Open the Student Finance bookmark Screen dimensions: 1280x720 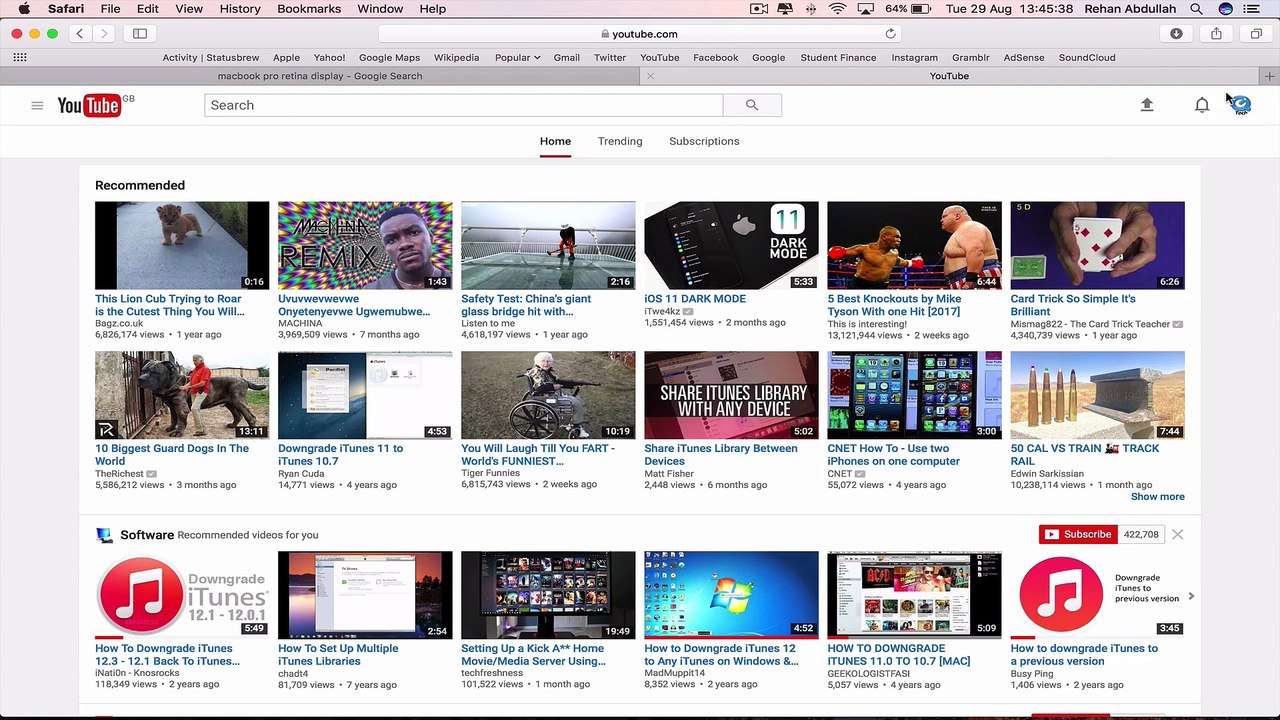(838, 58)
